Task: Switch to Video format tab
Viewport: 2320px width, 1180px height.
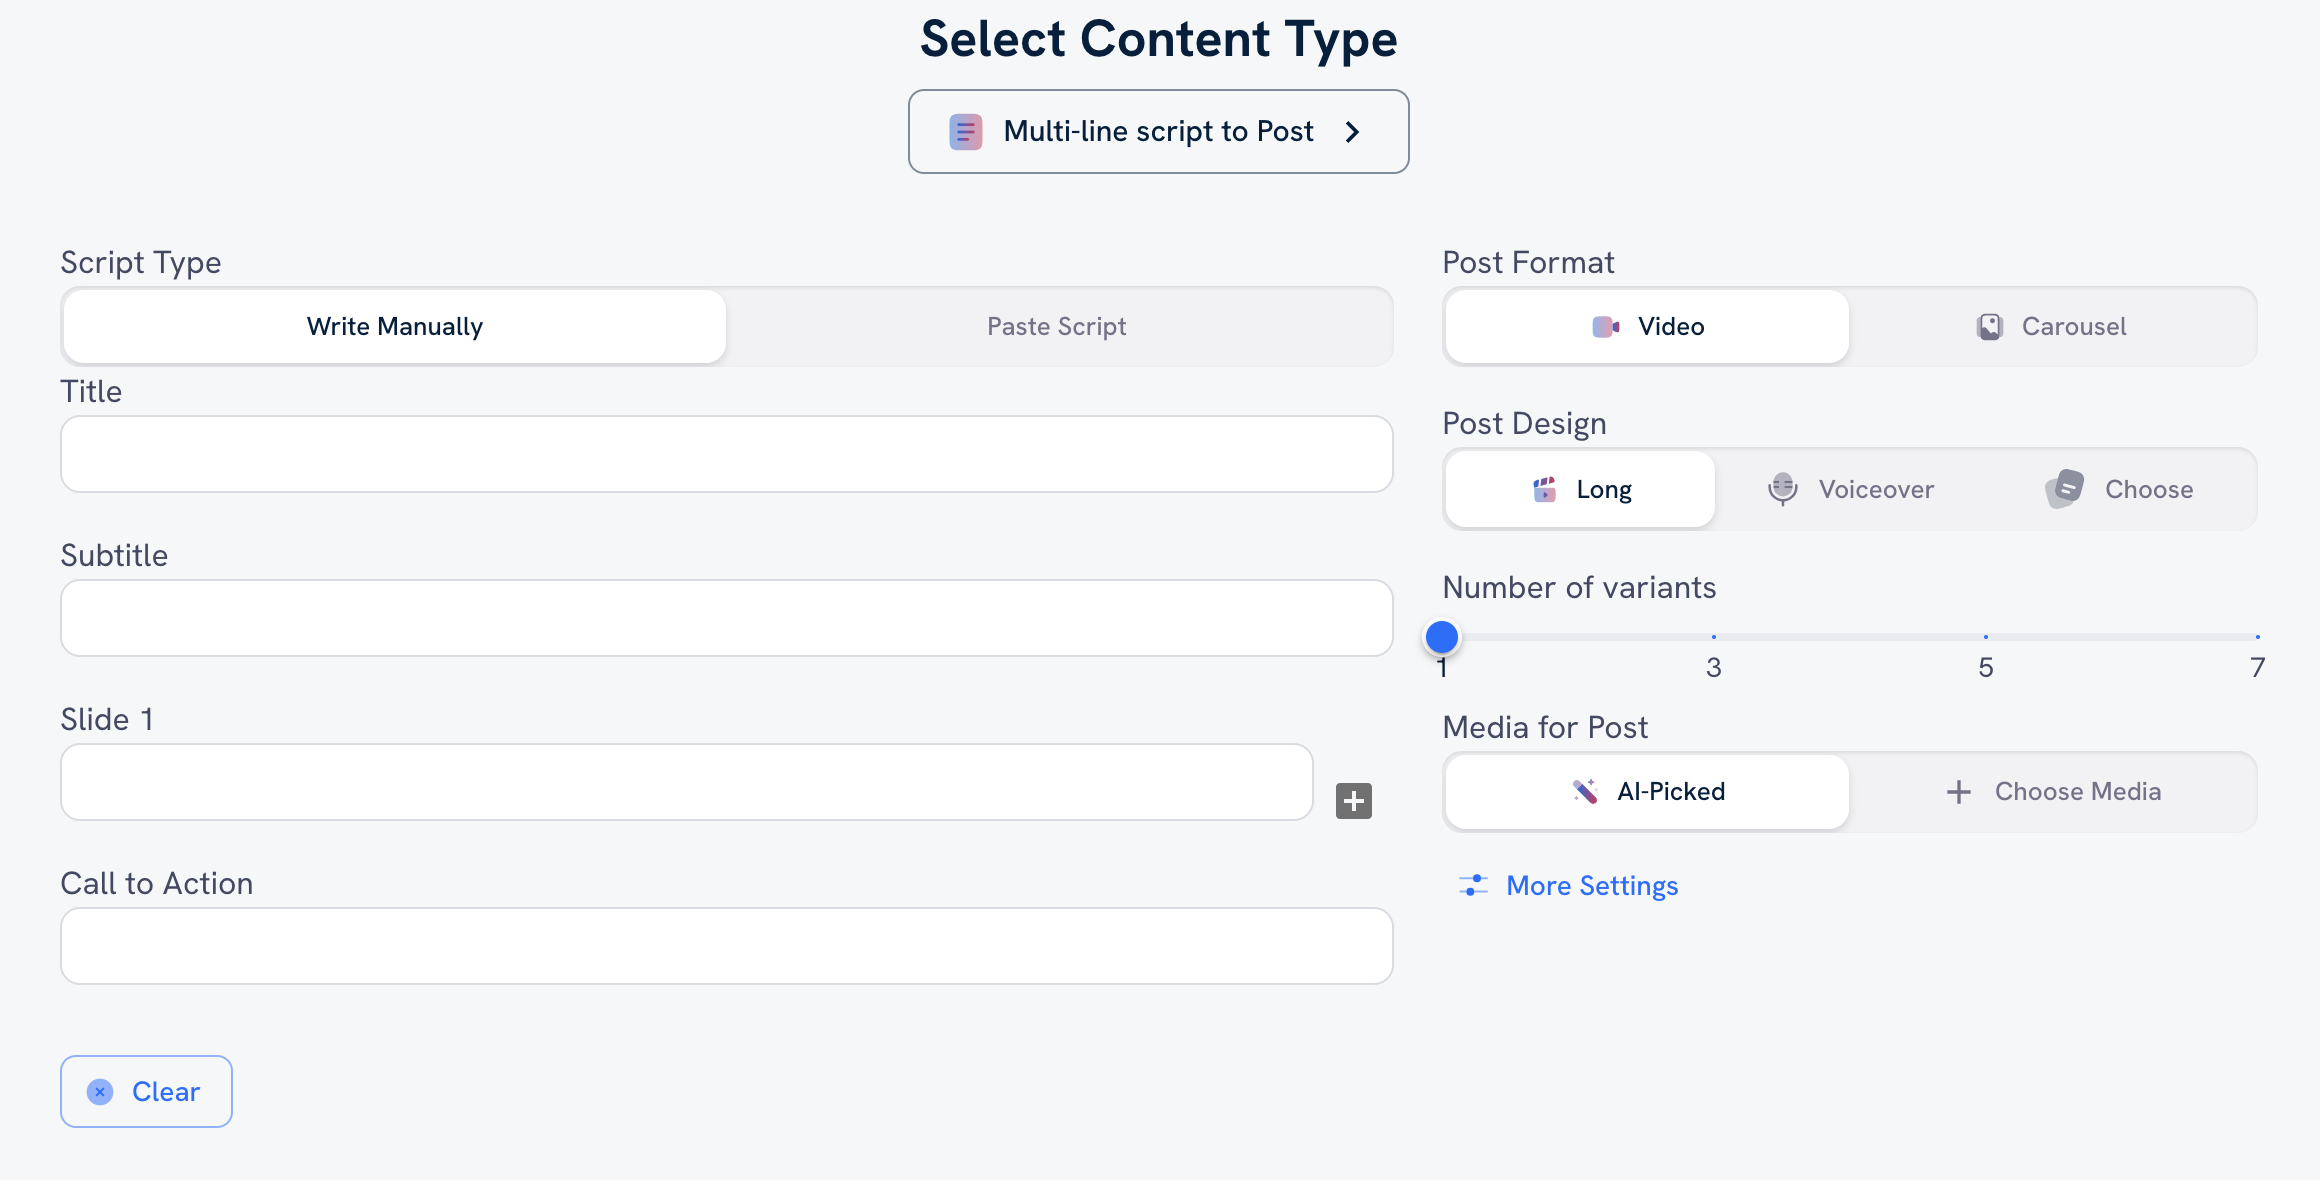Action: [1646, 326]
